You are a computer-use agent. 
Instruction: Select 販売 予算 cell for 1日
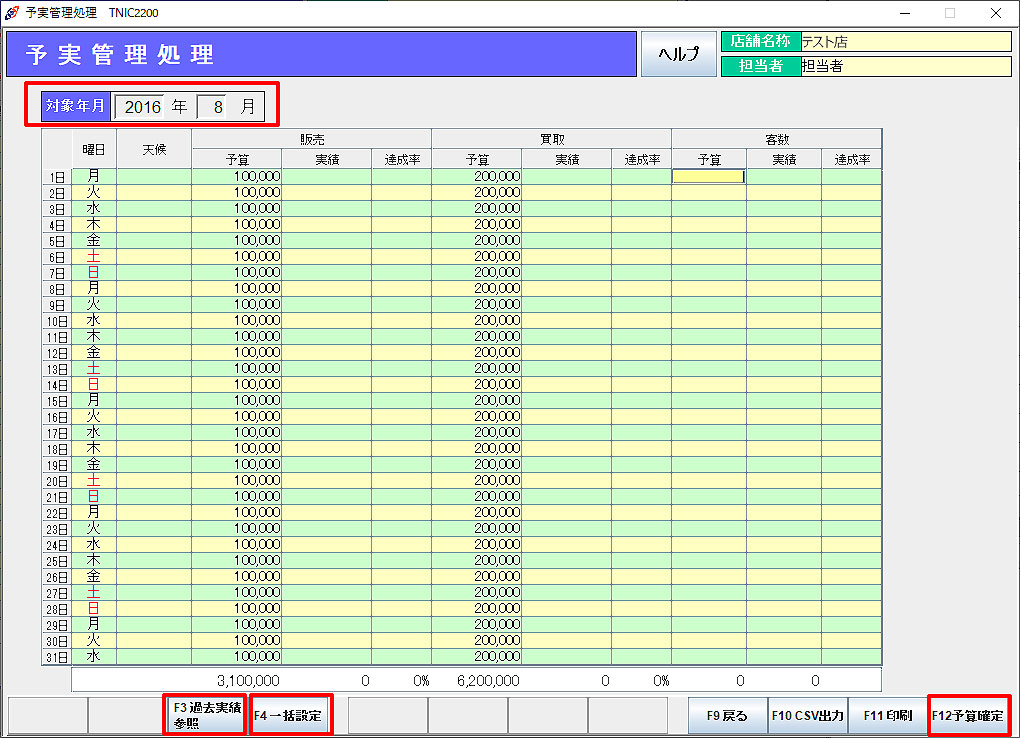[237, 177]
